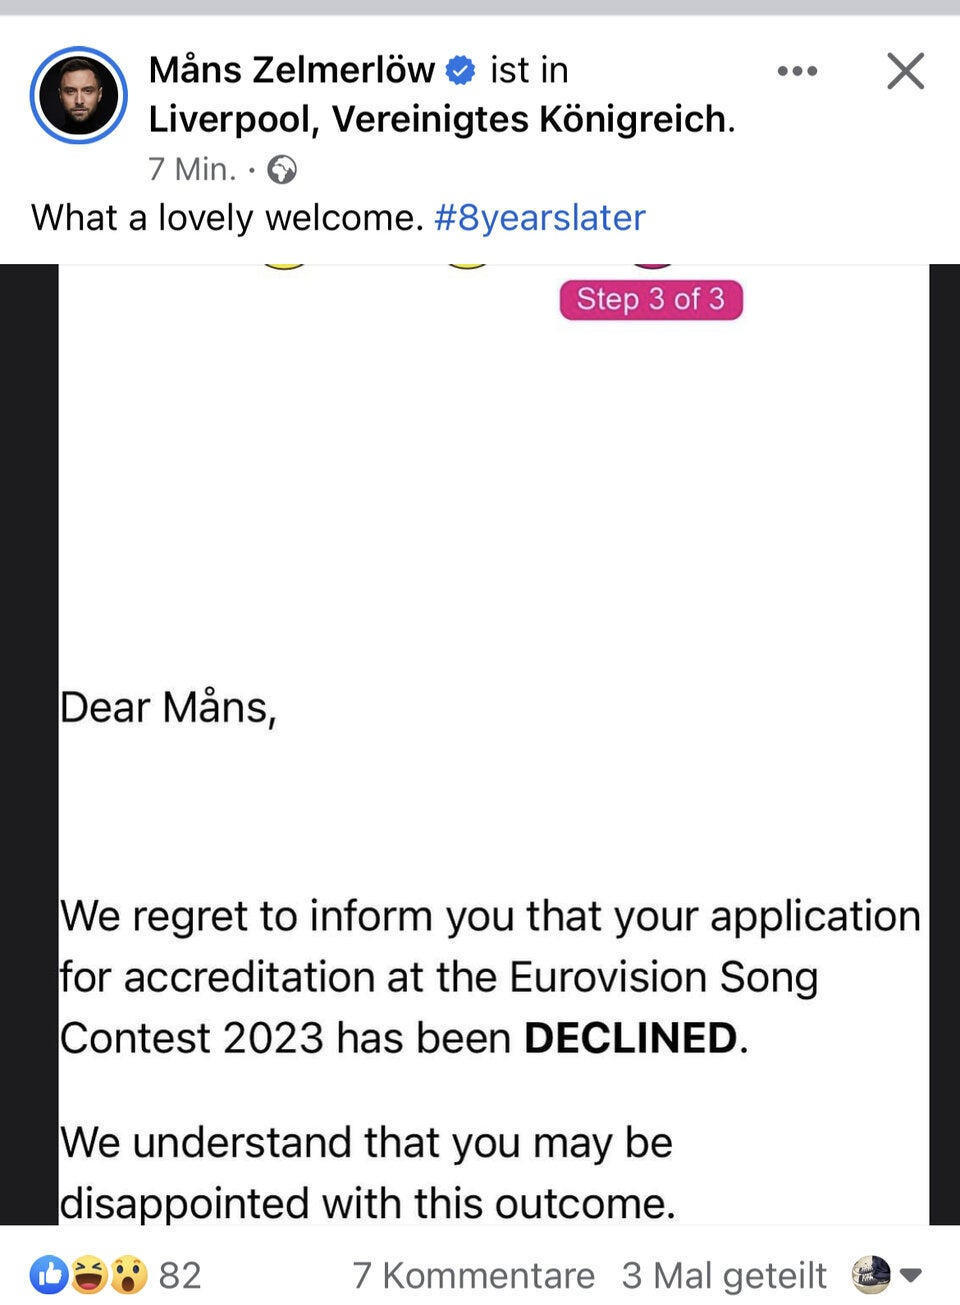Tap the laughing Haha reaction emoji

coord(89,1275)
